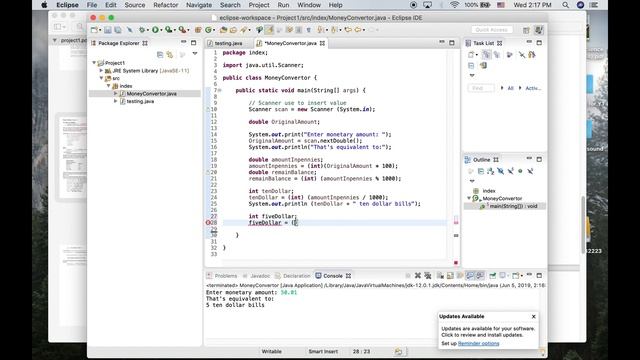Click the Wi-Fi icon in menu bar

pos(454,5)
